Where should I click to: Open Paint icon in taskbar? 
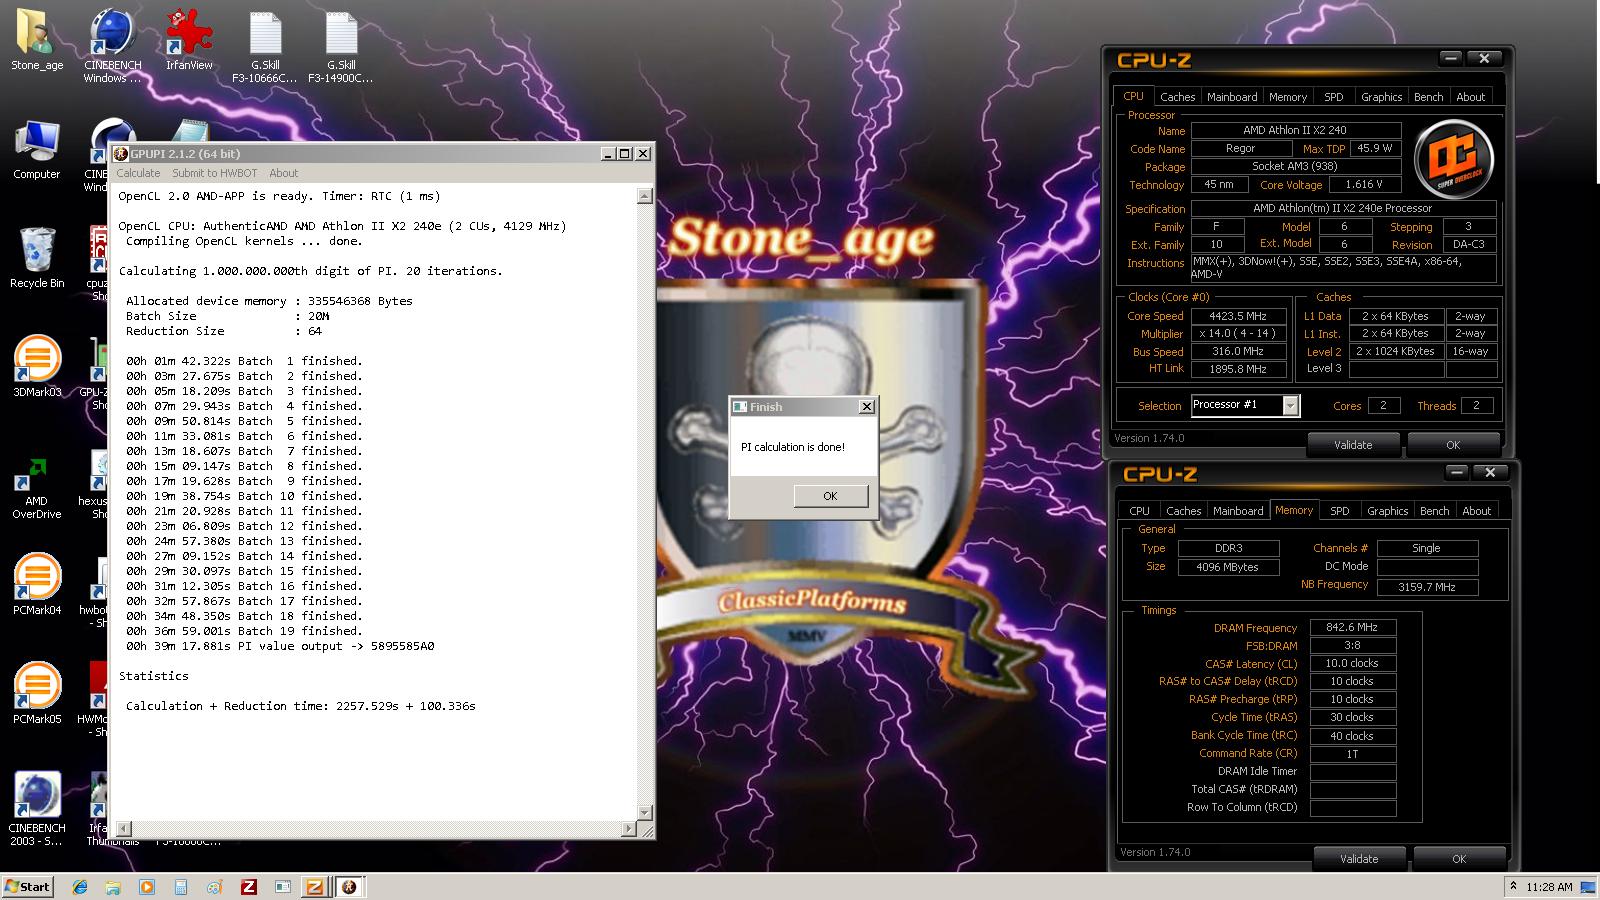[x=214, y=887]
